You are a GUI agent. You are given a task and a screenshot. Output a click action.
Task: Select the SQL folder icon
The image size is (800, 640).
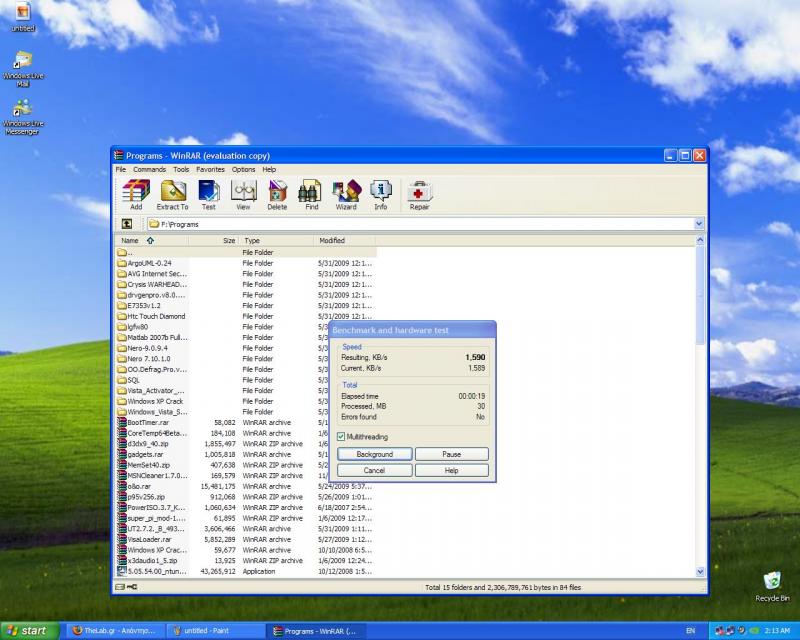121,380
